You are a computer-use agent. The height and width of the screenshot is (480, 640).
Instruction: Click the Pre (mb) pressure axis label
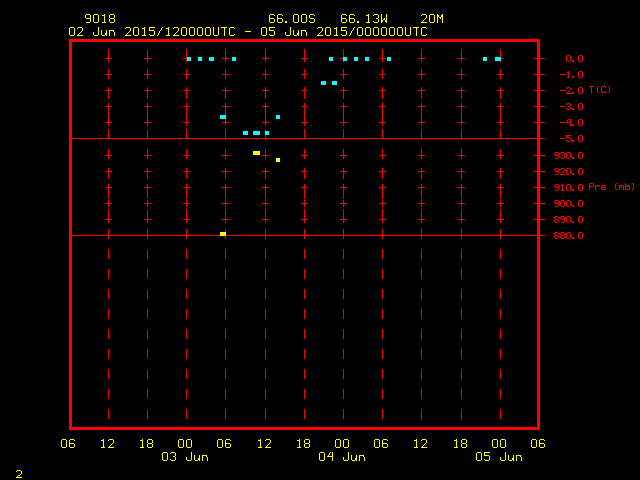tap(611, 187)
